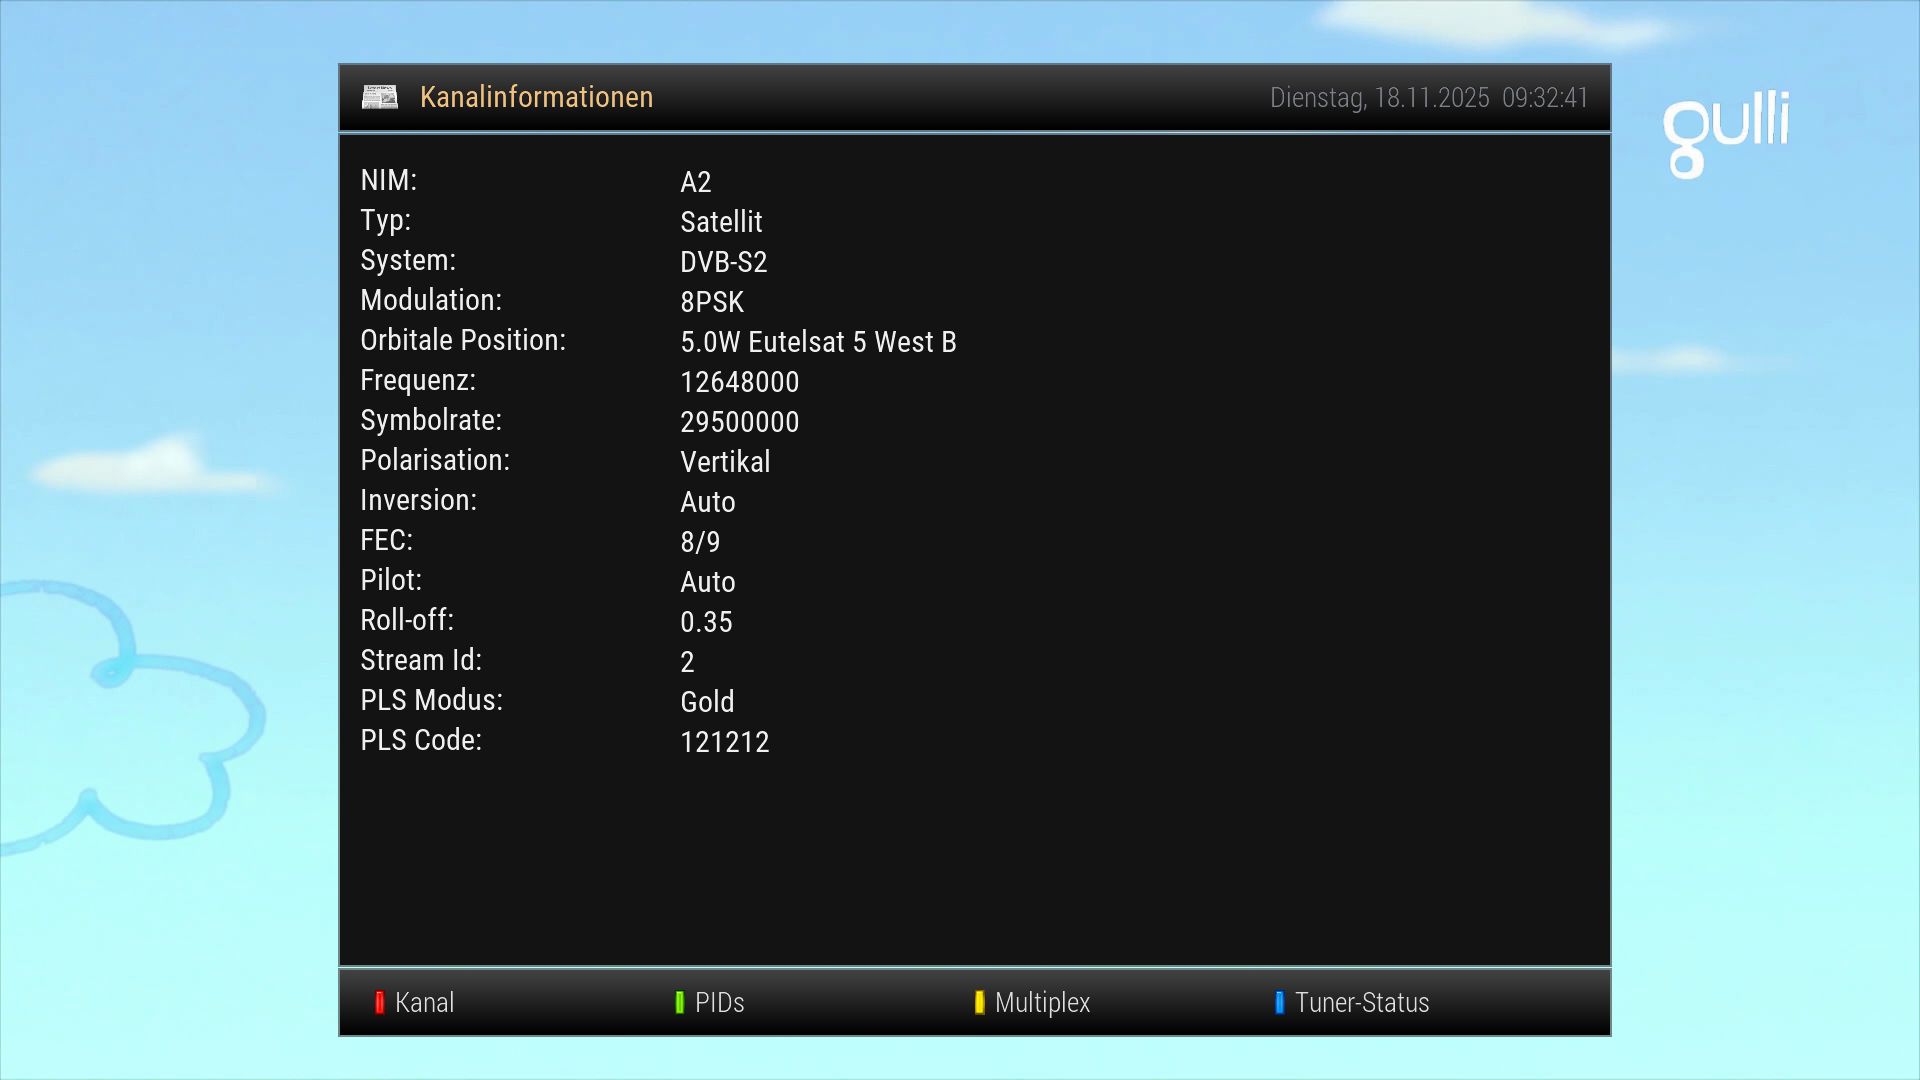This screenshot has height=1080, width=1920.
Task: Select the Frequenz value 12648000
Action: pos(739,382)
